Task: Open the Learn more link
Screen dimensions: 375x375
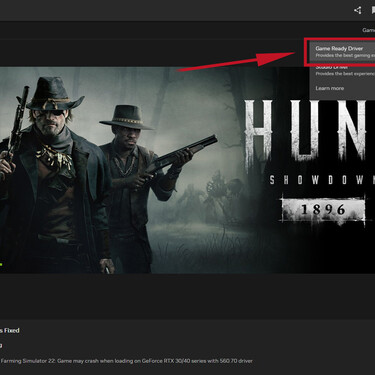Action: click(329, 88)
